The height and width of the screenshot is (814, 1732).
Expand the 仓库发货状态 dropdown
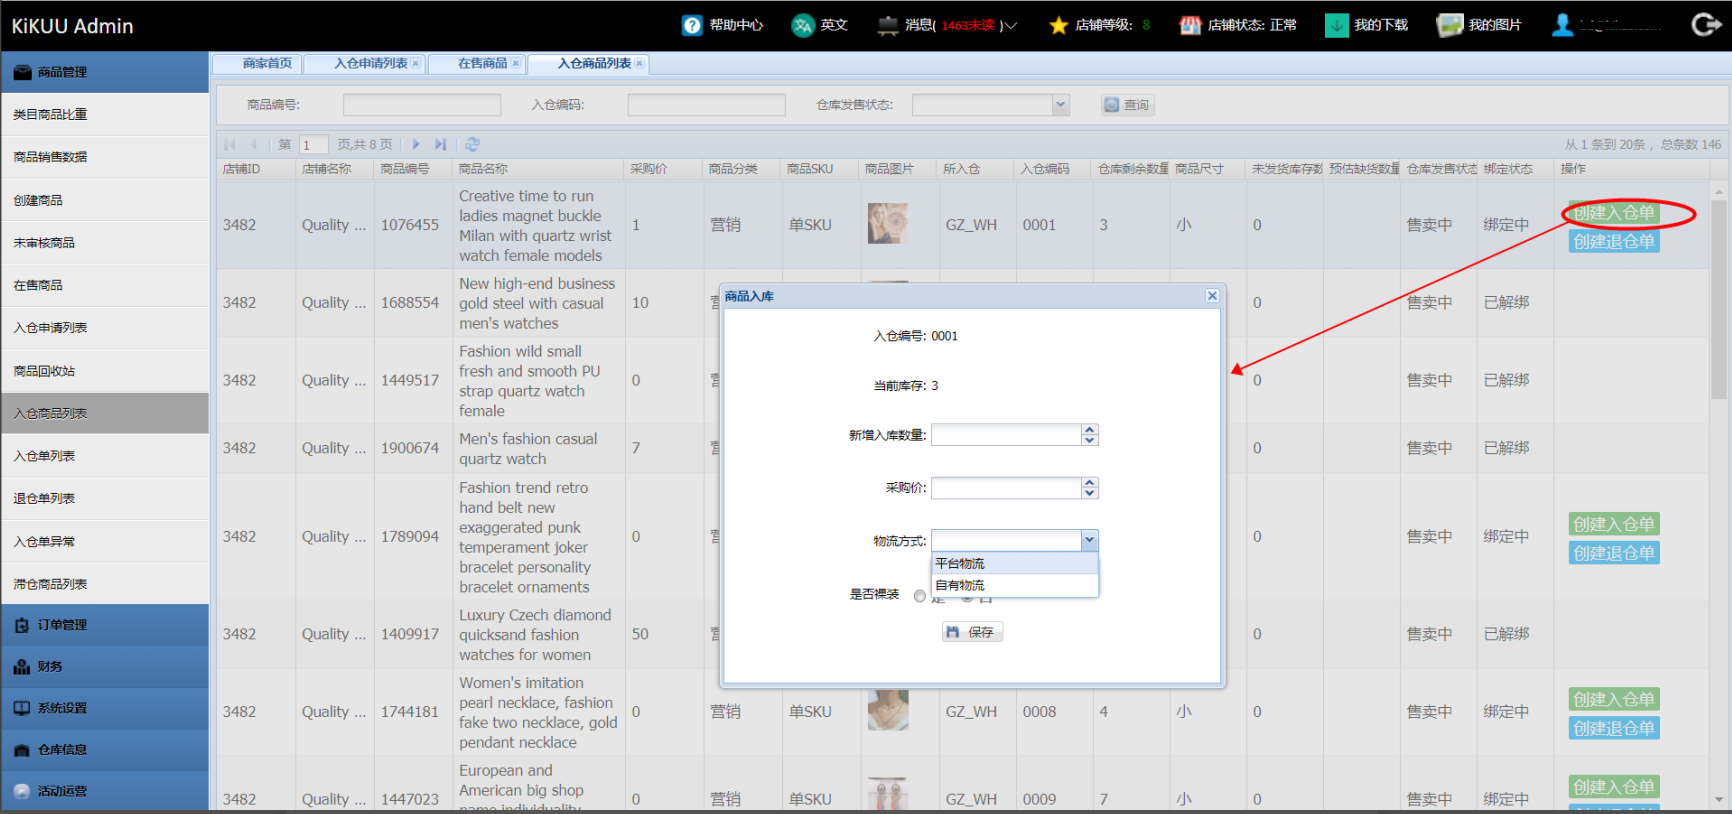pyautogui.click(x=1060, y=105)
